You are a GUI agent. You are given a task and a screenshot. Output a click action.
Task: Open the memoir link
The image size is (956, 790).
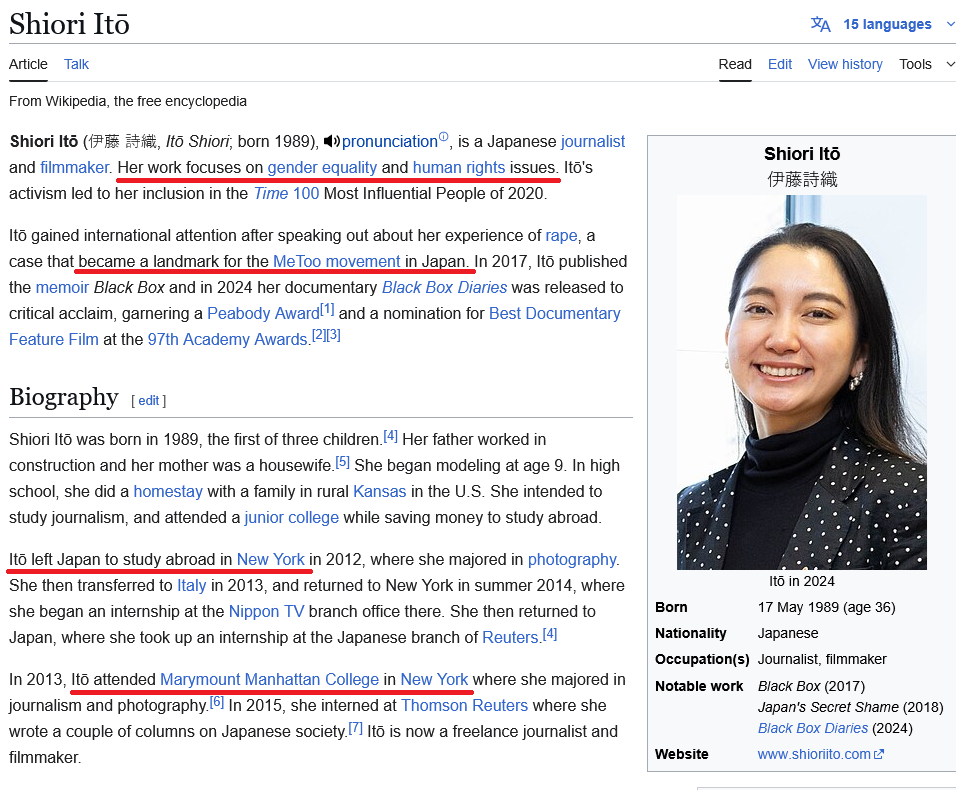pyautogui.click(x=62, y=288)
